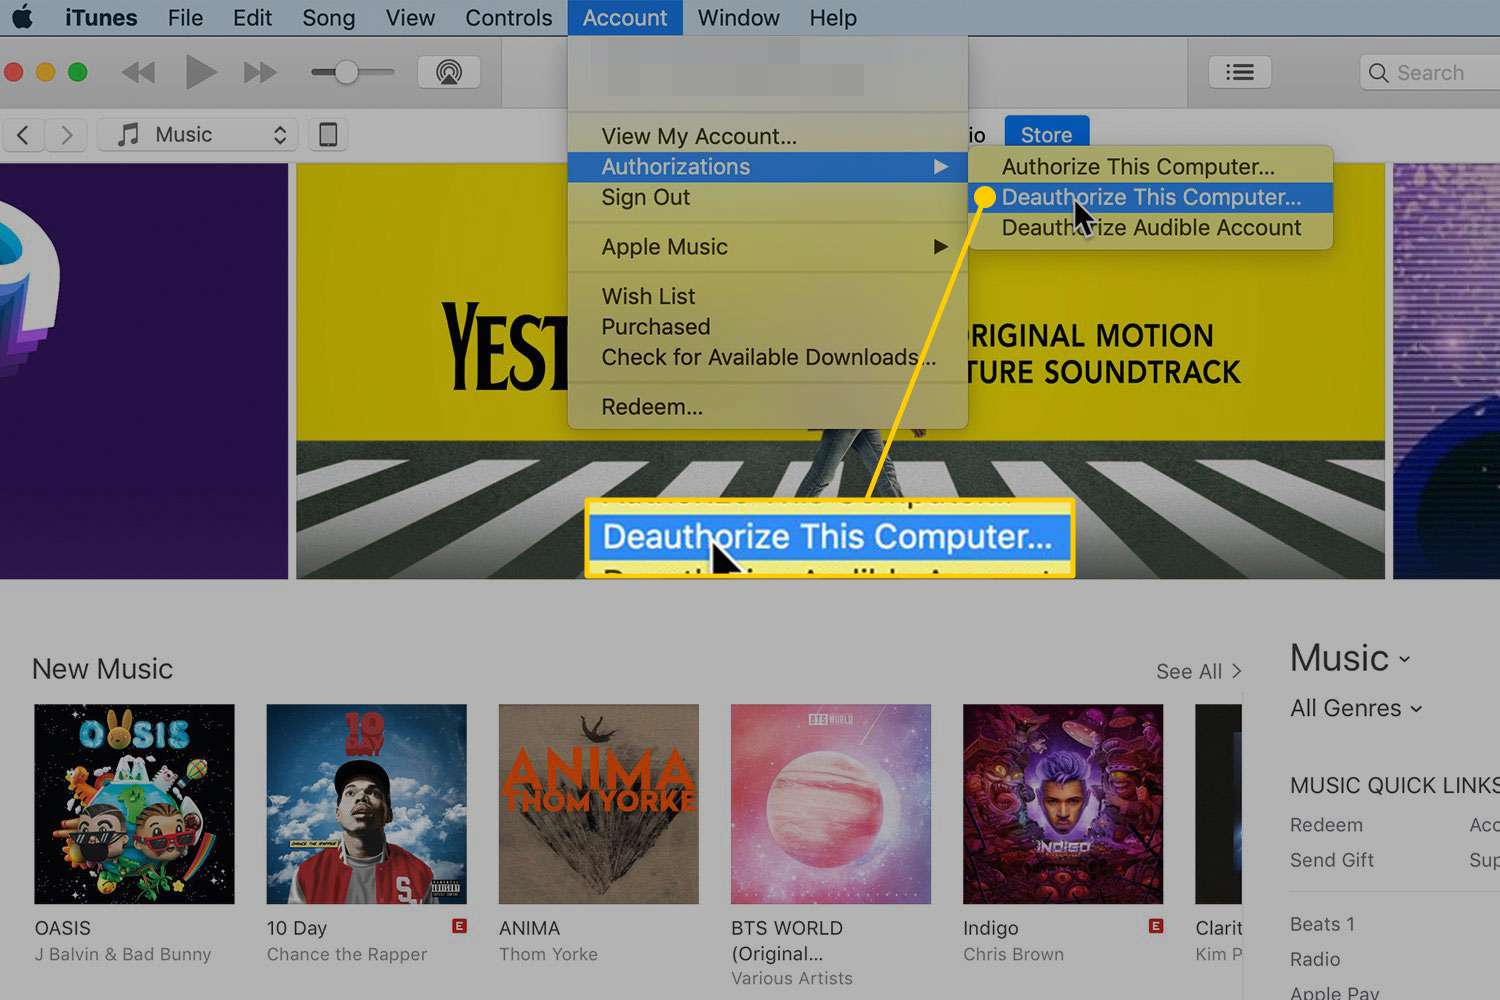Open the Controls menu

[508, 18]
